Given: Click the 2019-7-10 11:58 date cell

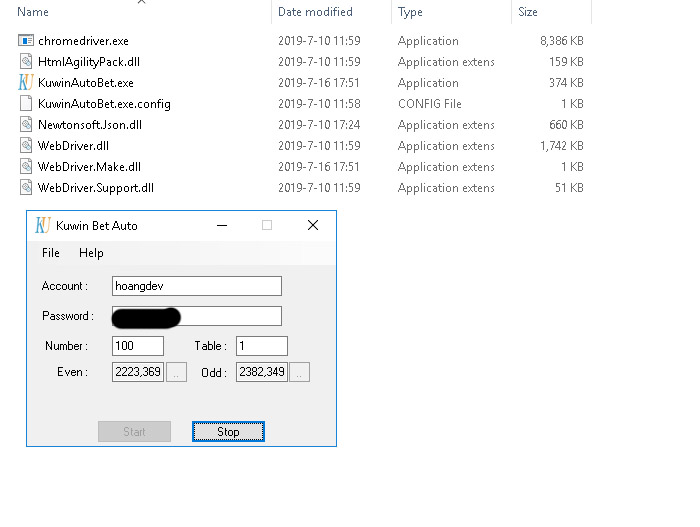Looking at the screenshot, I should (319, 104).
